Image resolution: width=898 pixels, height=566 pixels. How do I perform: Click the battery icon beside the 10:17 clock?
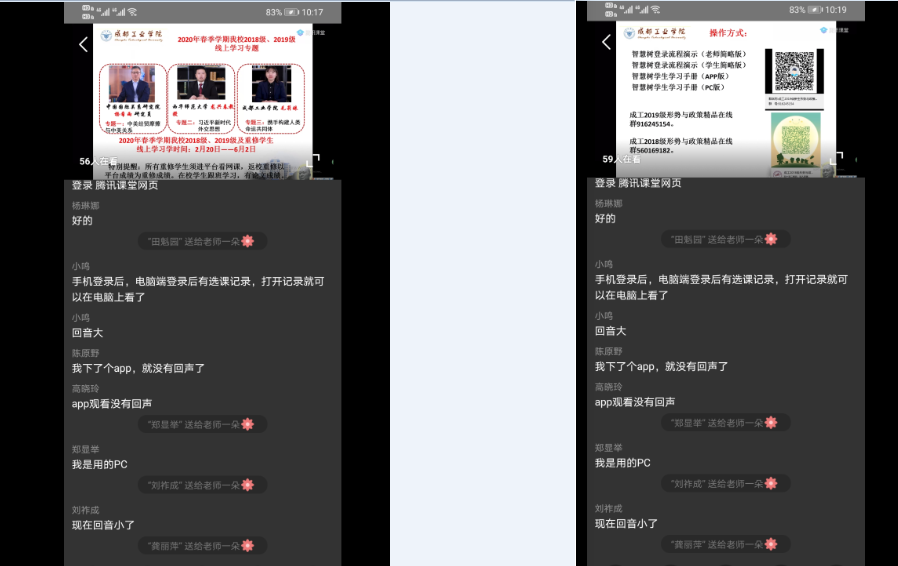click(291, 11)
